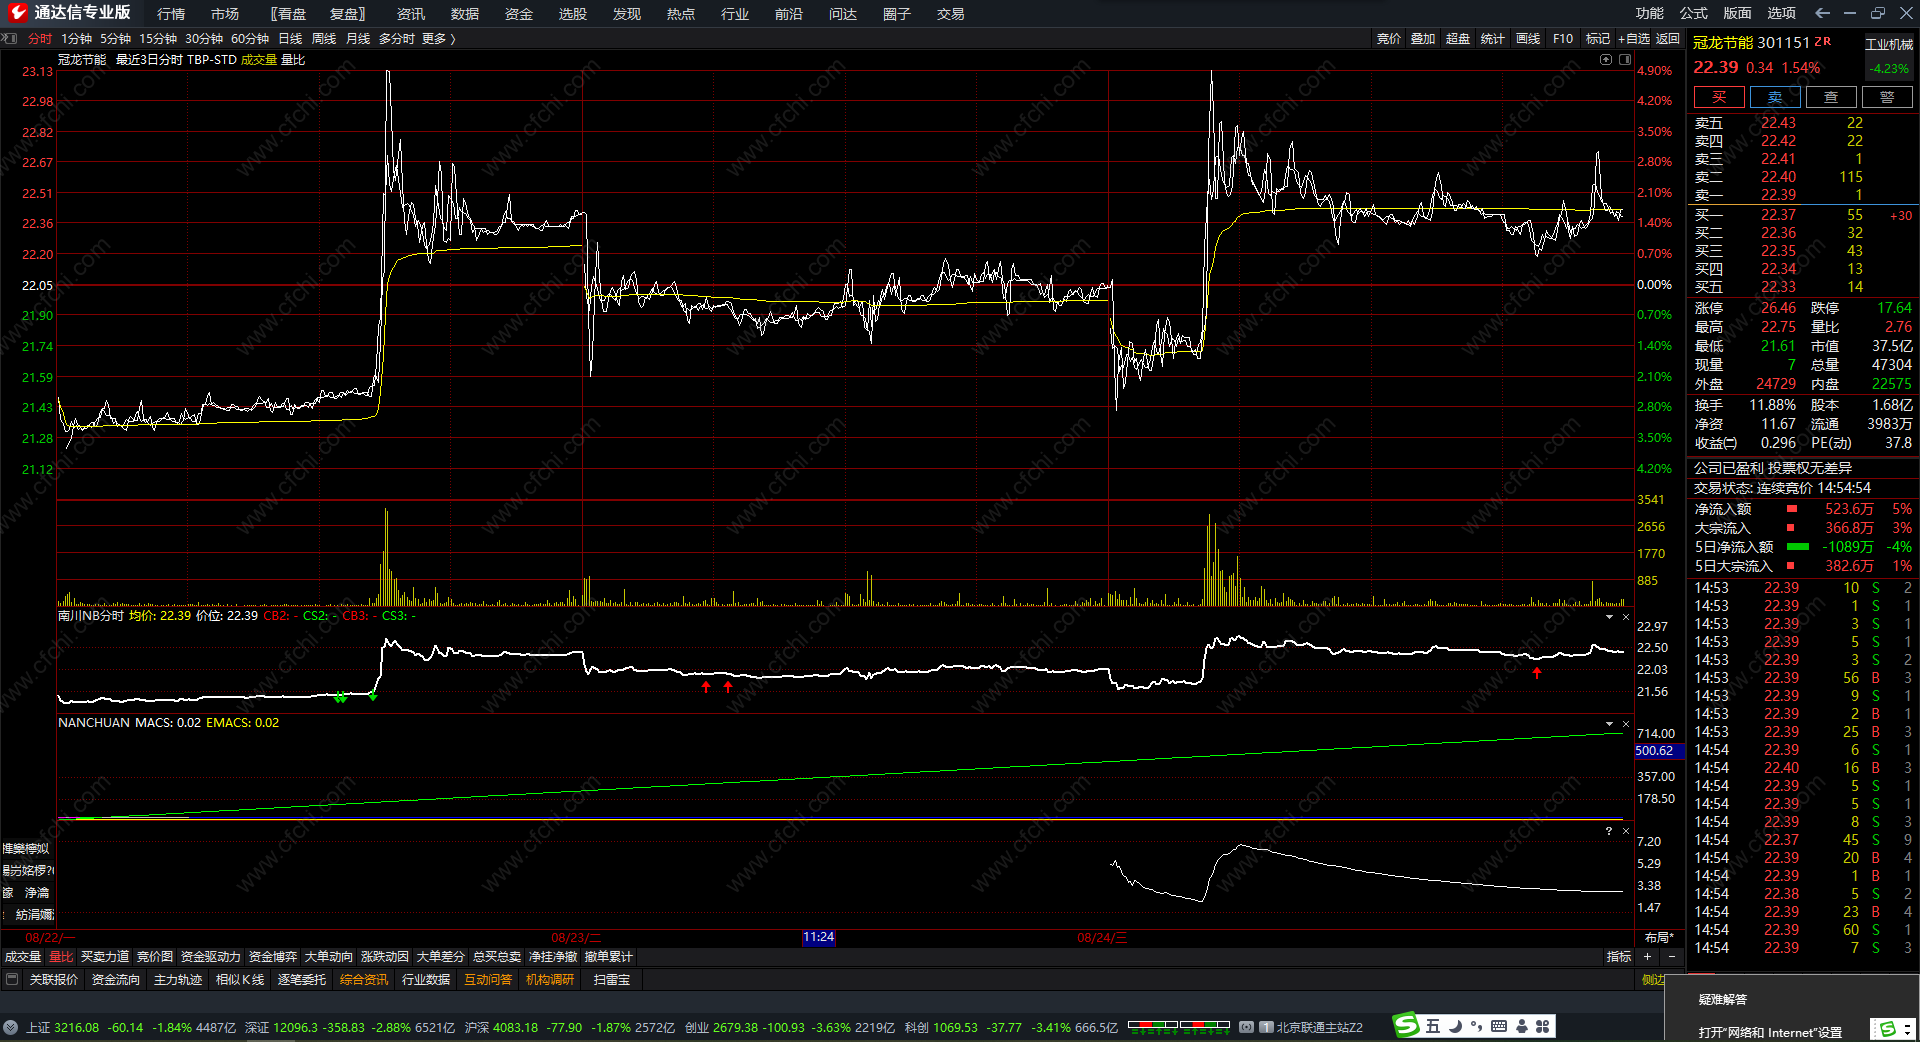Open the 选项 menu
Image resolution: width=1920 pixels, height=1042 pixels.
tap(1782, 13)
